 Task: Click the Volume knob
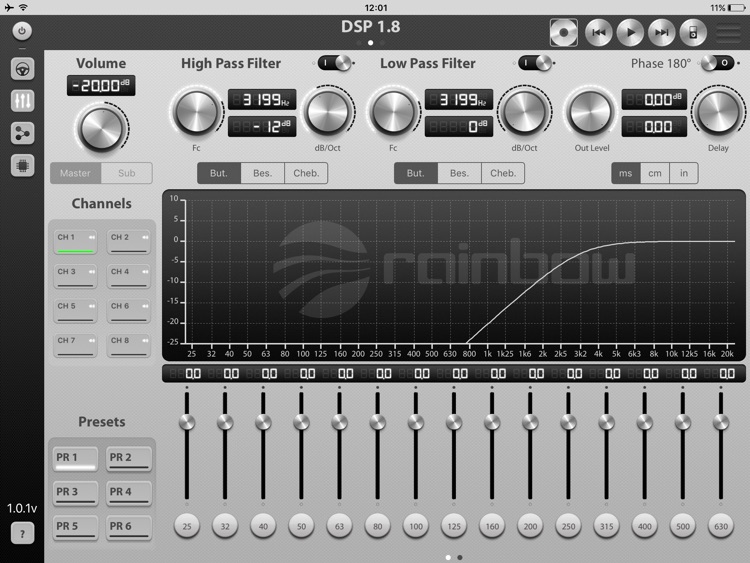pyautogui.click(x=101, y=128)
